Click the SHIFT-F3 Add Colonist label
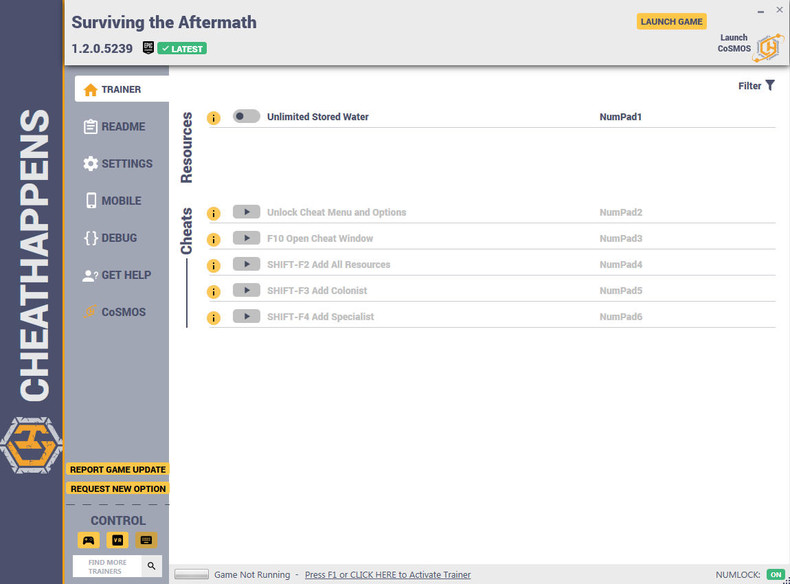790x584 pixels. point(317,291)
